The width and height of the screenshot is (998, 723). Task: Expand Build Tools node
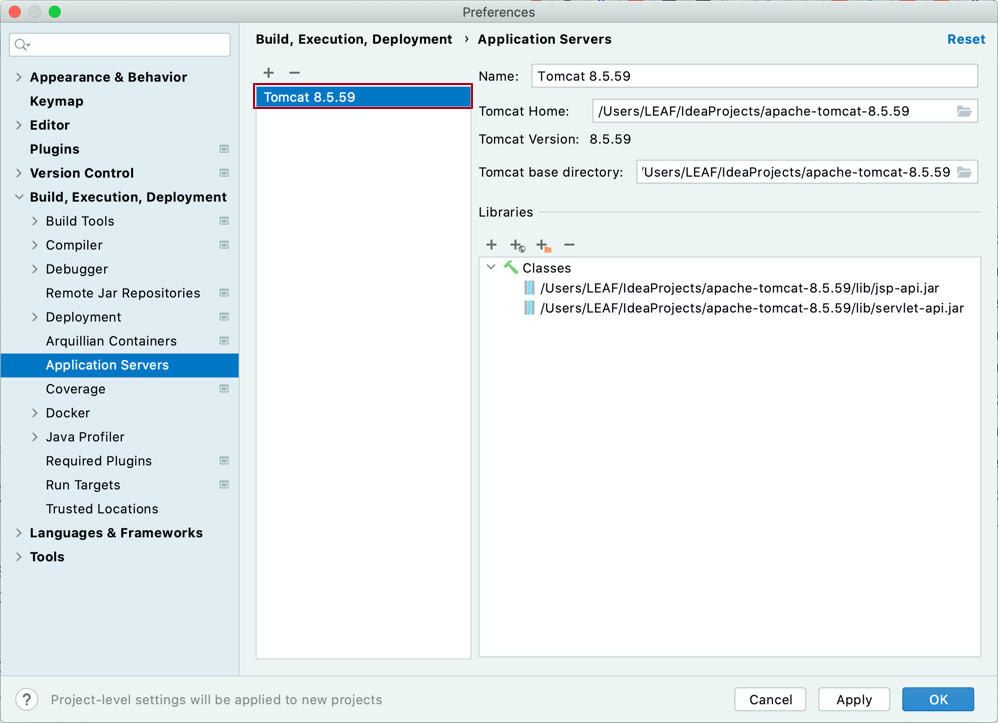click(x=34, y=221)
